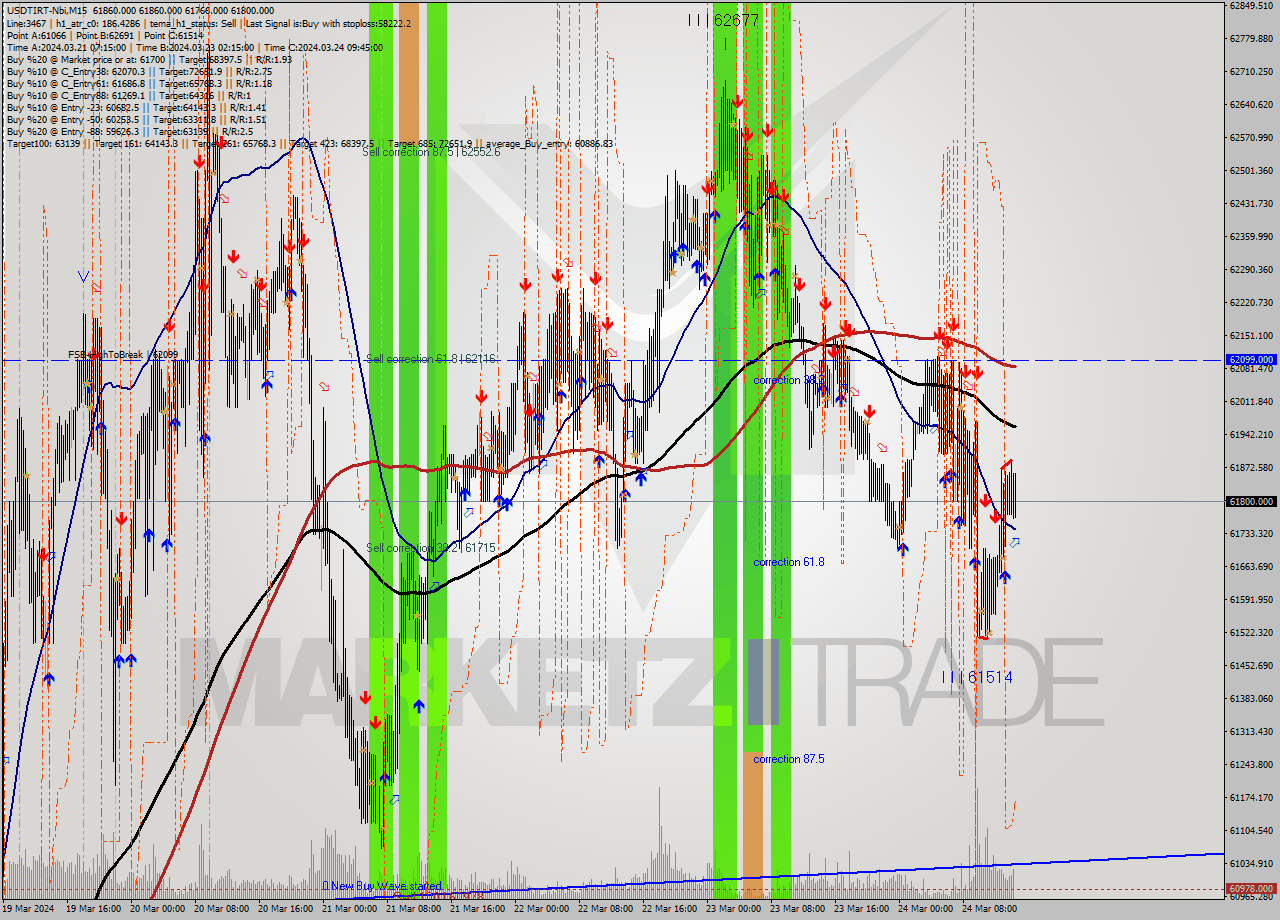This screenshot has width=1280, height=920.
Task: Click the '21 Mar 00:00' time axis label
Action: (x=351, y=909)
